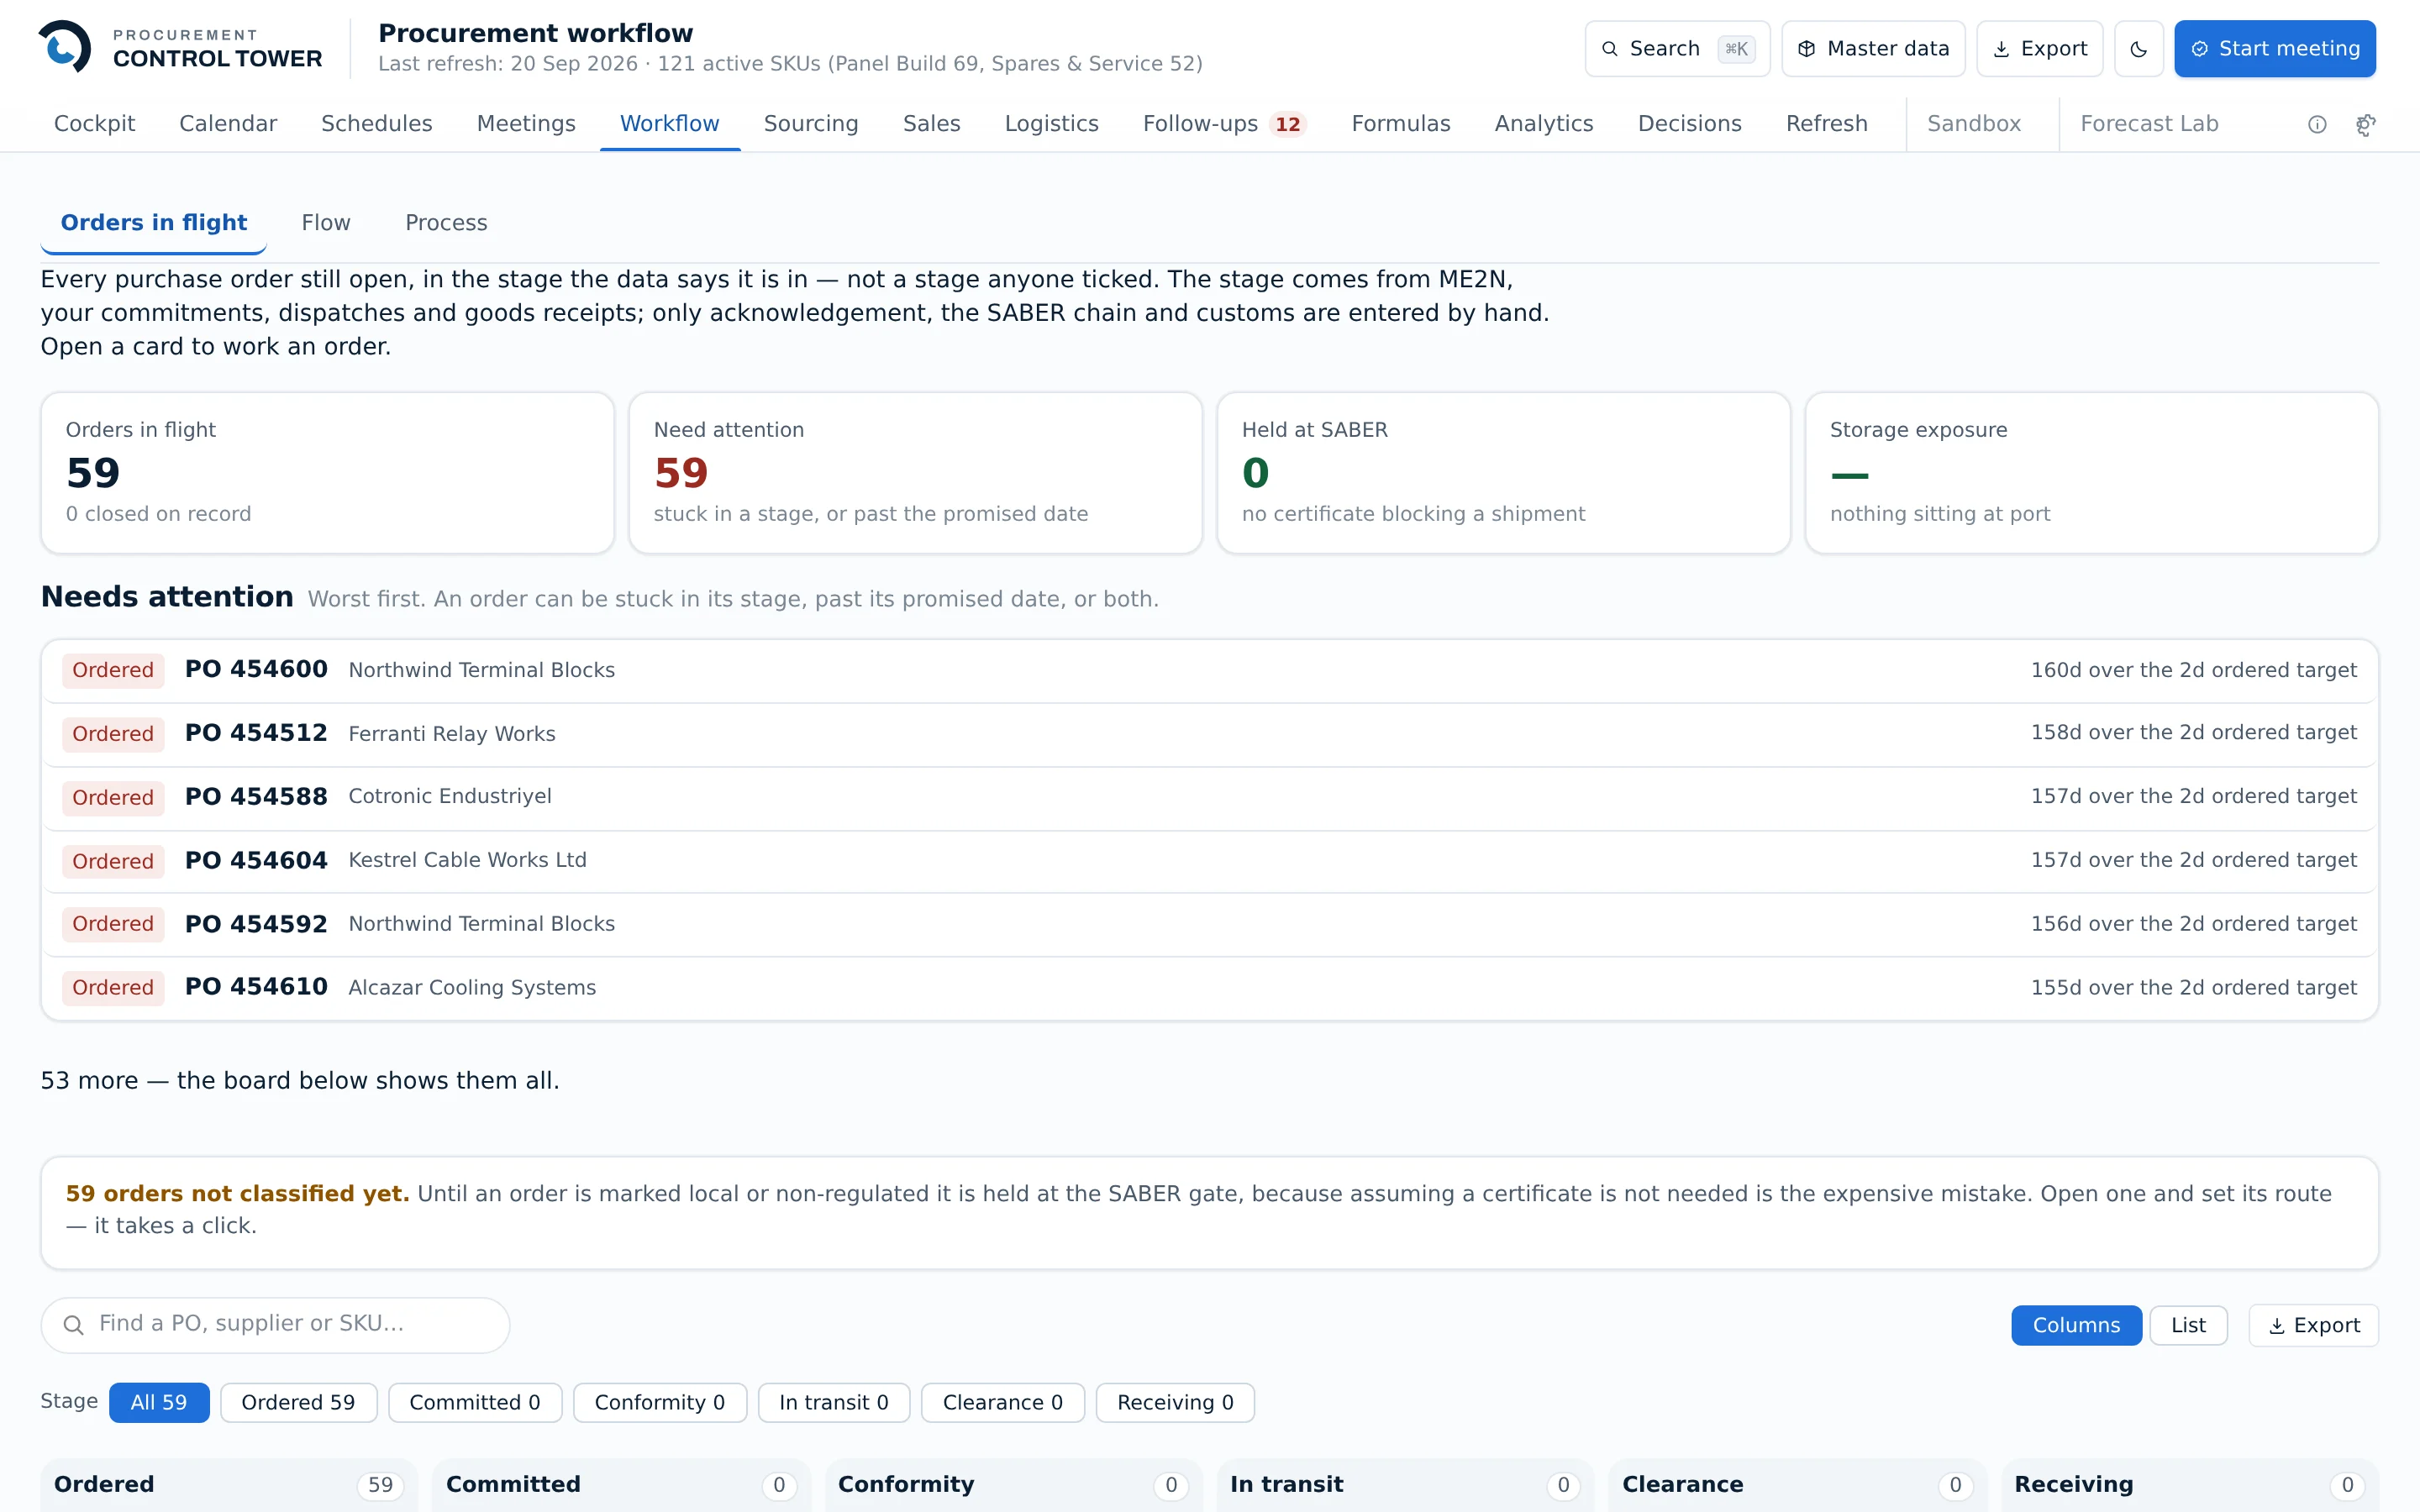Click '53 more — the board below' text
2420x1512 pixels.
[x=300, y=1081]
